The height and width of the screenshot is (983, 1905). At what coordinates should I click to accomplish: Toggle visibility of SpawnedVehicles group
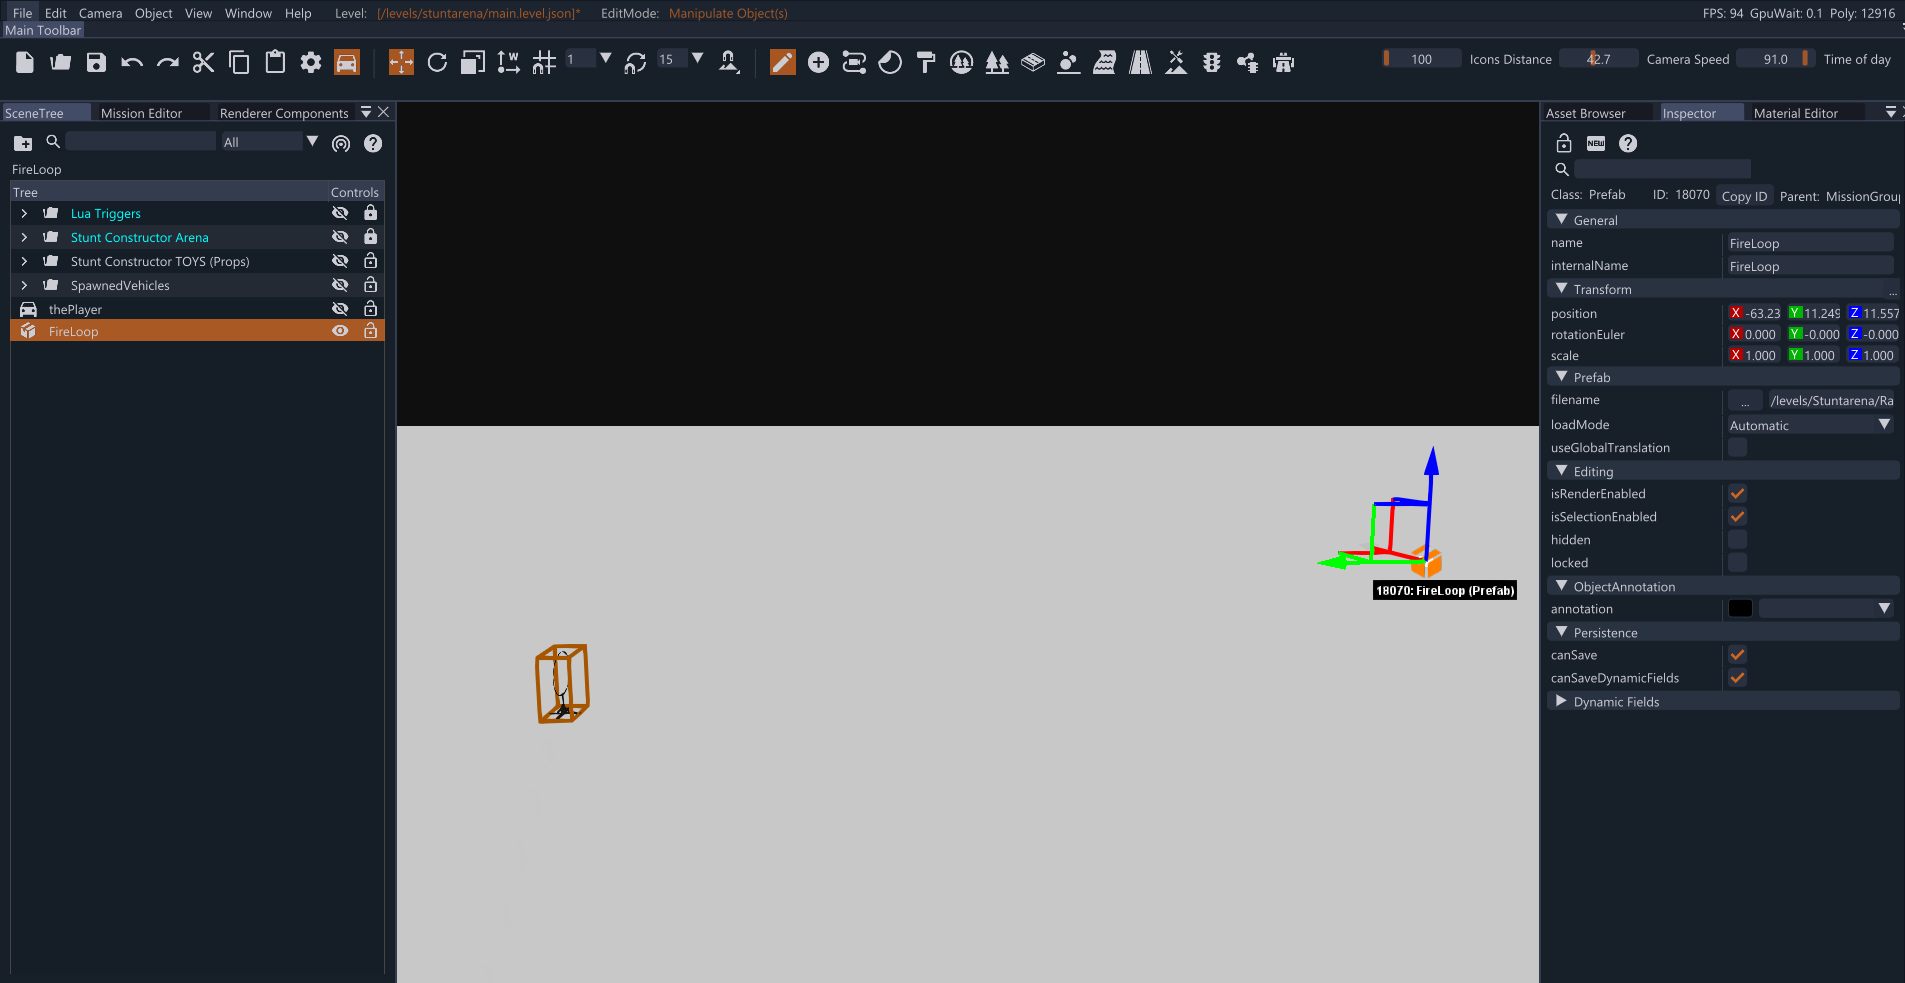pos(340,285)
